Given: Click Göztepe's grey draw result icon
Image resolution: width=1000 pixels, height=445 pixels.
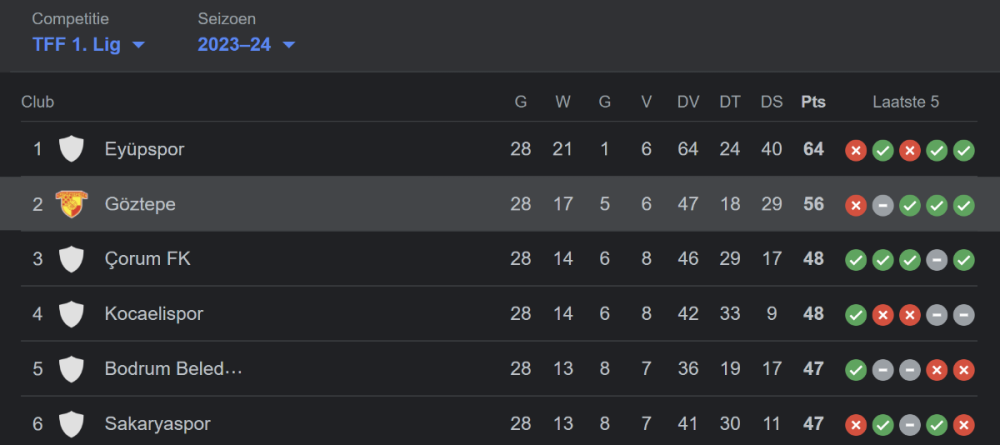Looking at the screenshot, I should [x=882, y=205].
